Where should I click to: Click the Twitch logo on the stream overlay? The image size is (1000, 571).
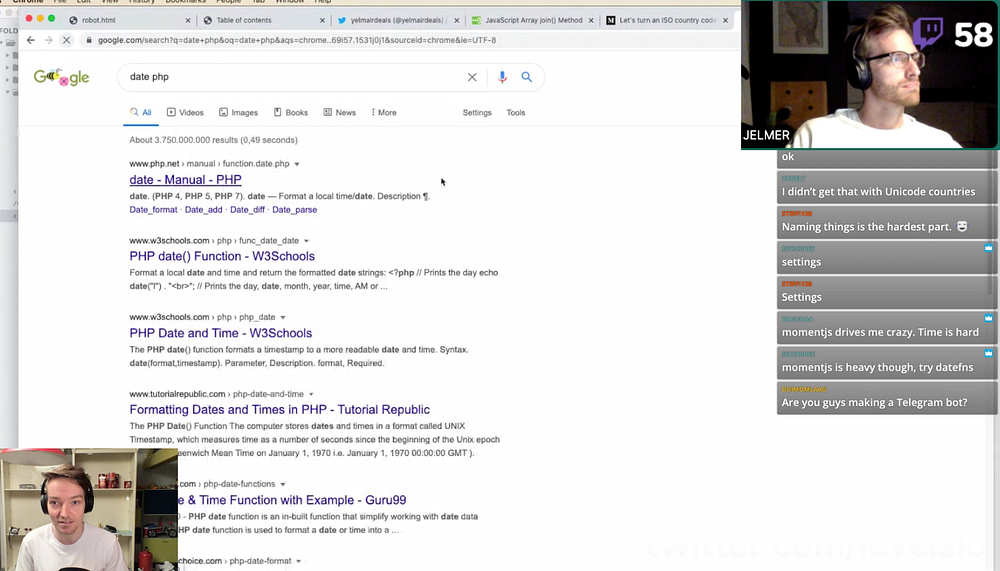pyautogui.click(x=929, y=33)
